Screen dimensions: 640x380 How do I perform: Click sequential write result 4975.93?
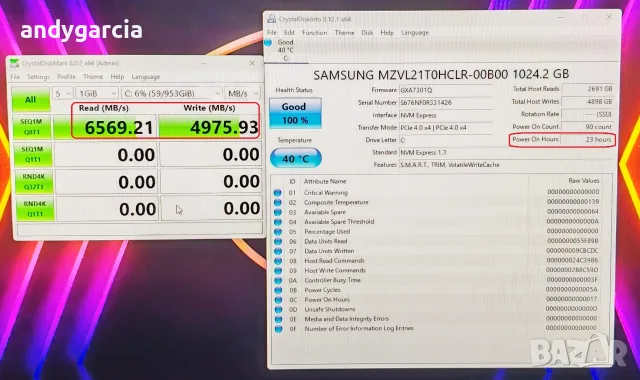click(x=209, y=127)
